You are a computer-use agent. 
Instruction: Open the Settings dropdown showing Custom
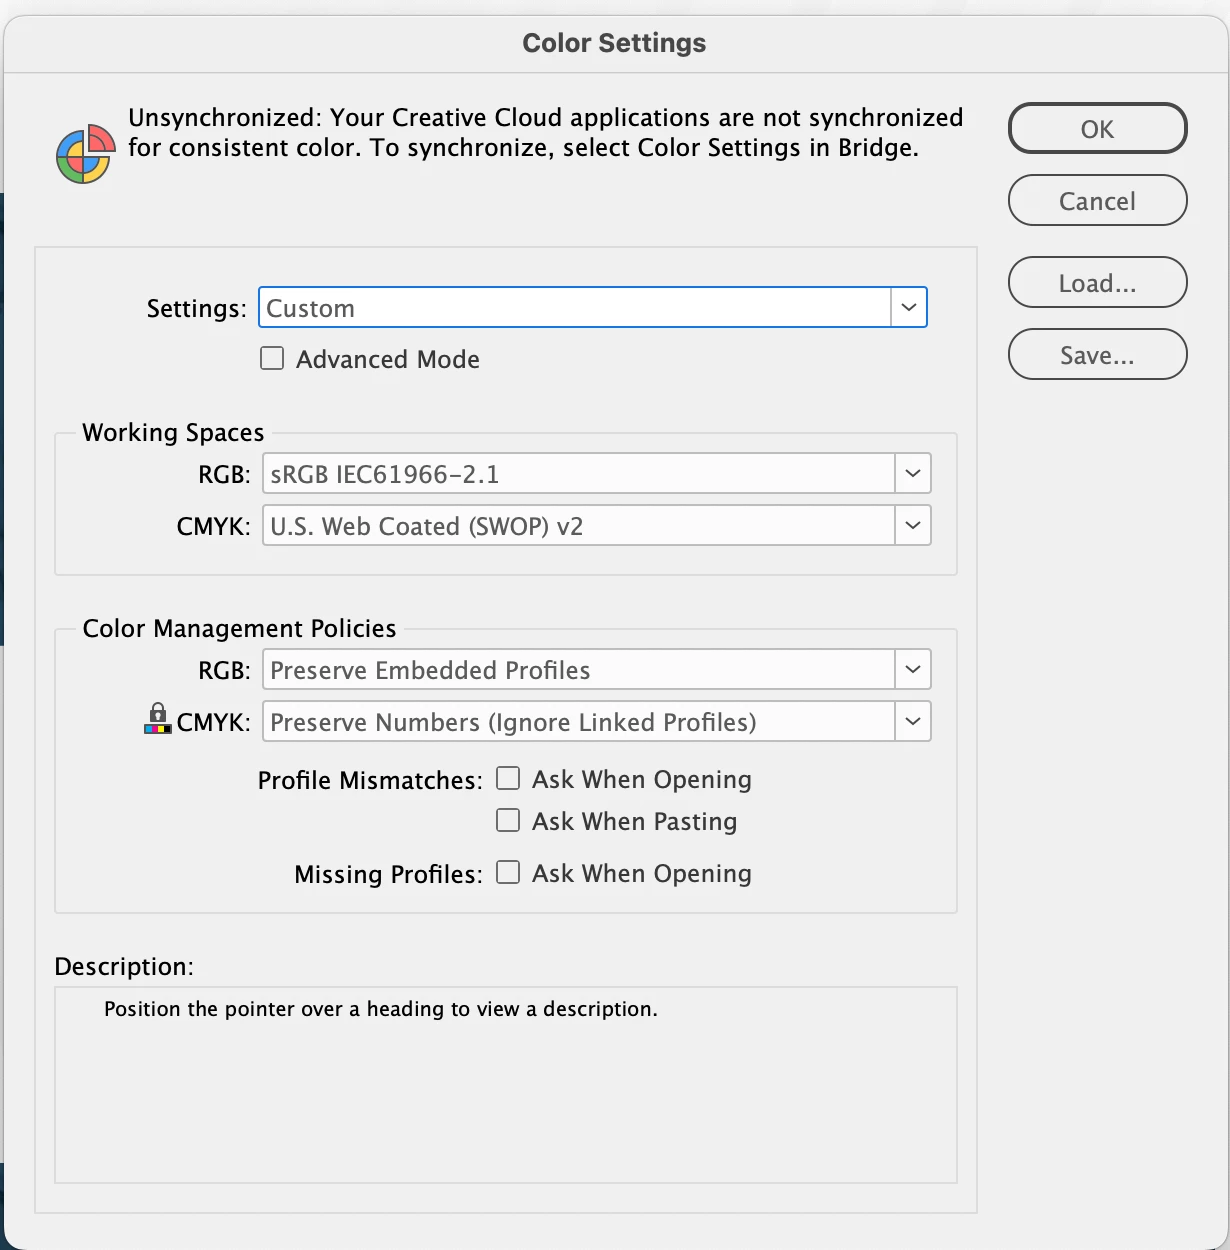pos(593,307)
